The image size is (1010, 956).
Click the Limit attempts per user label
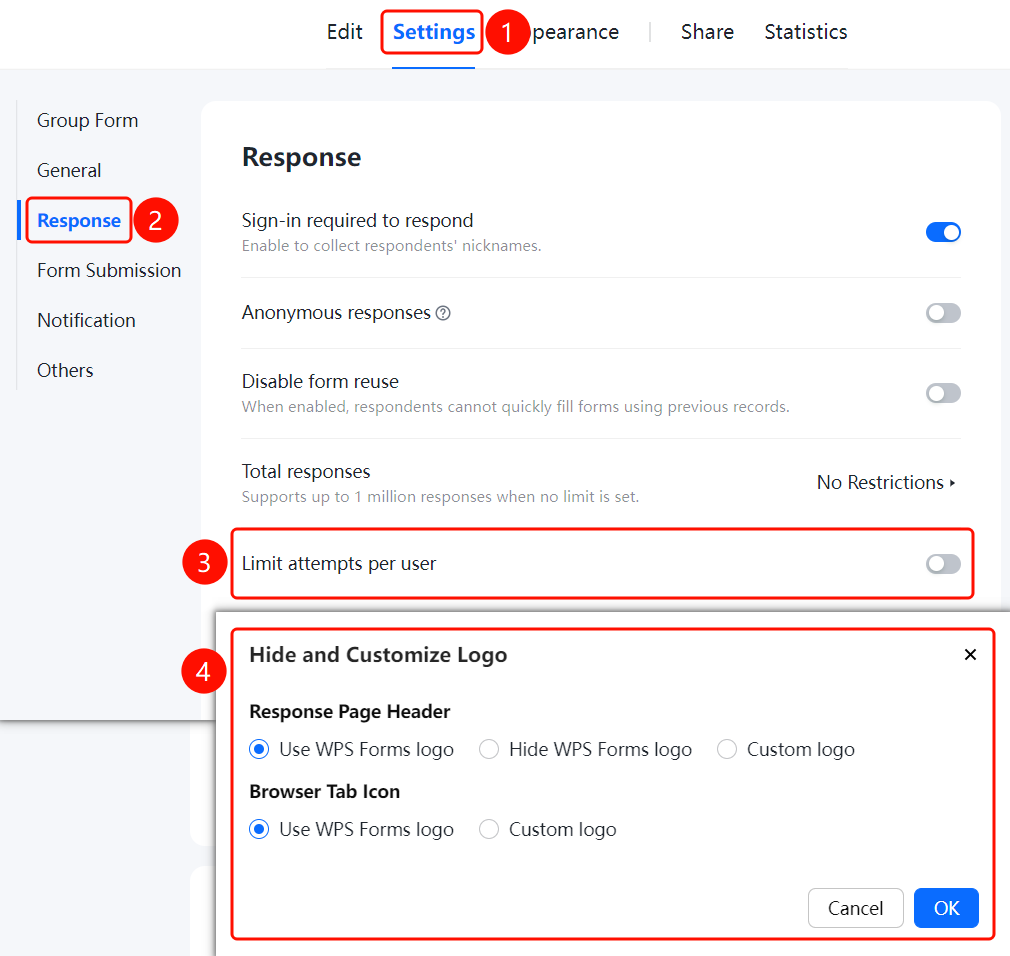[x=339, y=564]
